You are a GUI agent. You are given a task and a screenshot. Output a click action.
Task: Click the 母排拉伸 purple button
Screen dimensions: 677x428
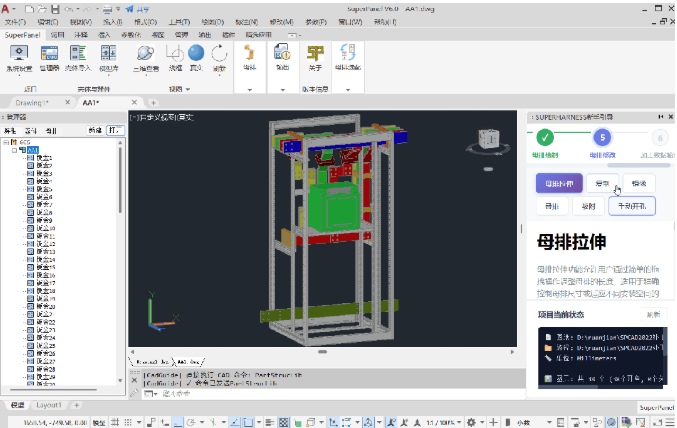559,184
